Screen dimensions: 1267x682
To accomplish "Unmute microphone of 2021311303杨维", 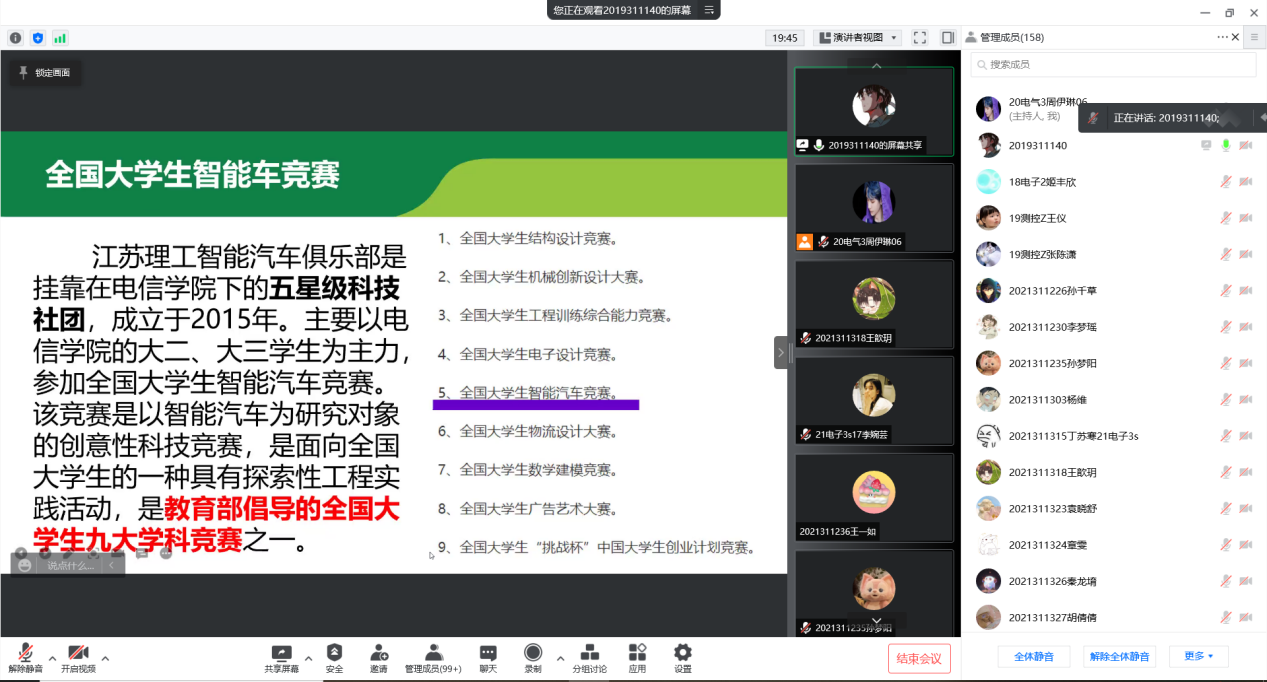I will [1225, 399].
